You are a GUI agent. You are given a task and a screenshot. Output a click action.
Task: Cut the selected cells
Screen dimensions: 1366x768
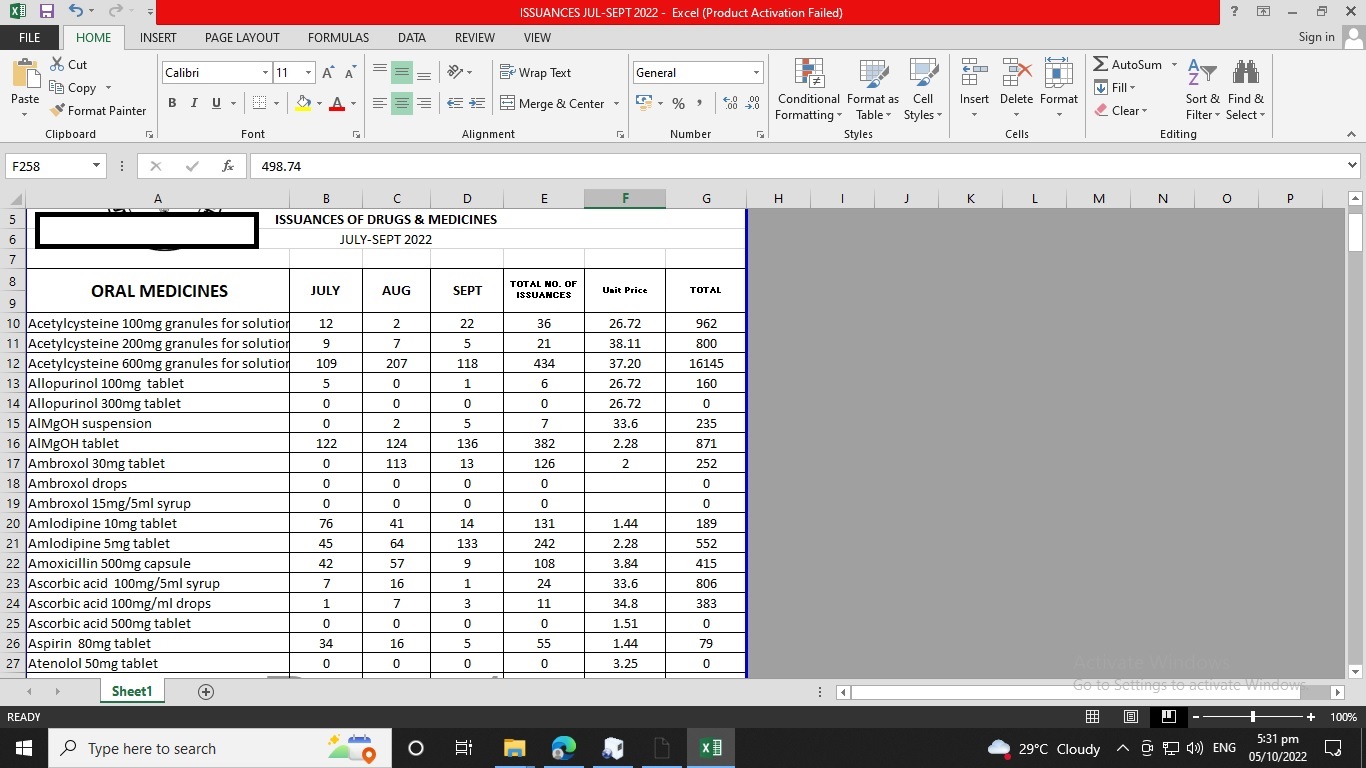tap(68, 64)
